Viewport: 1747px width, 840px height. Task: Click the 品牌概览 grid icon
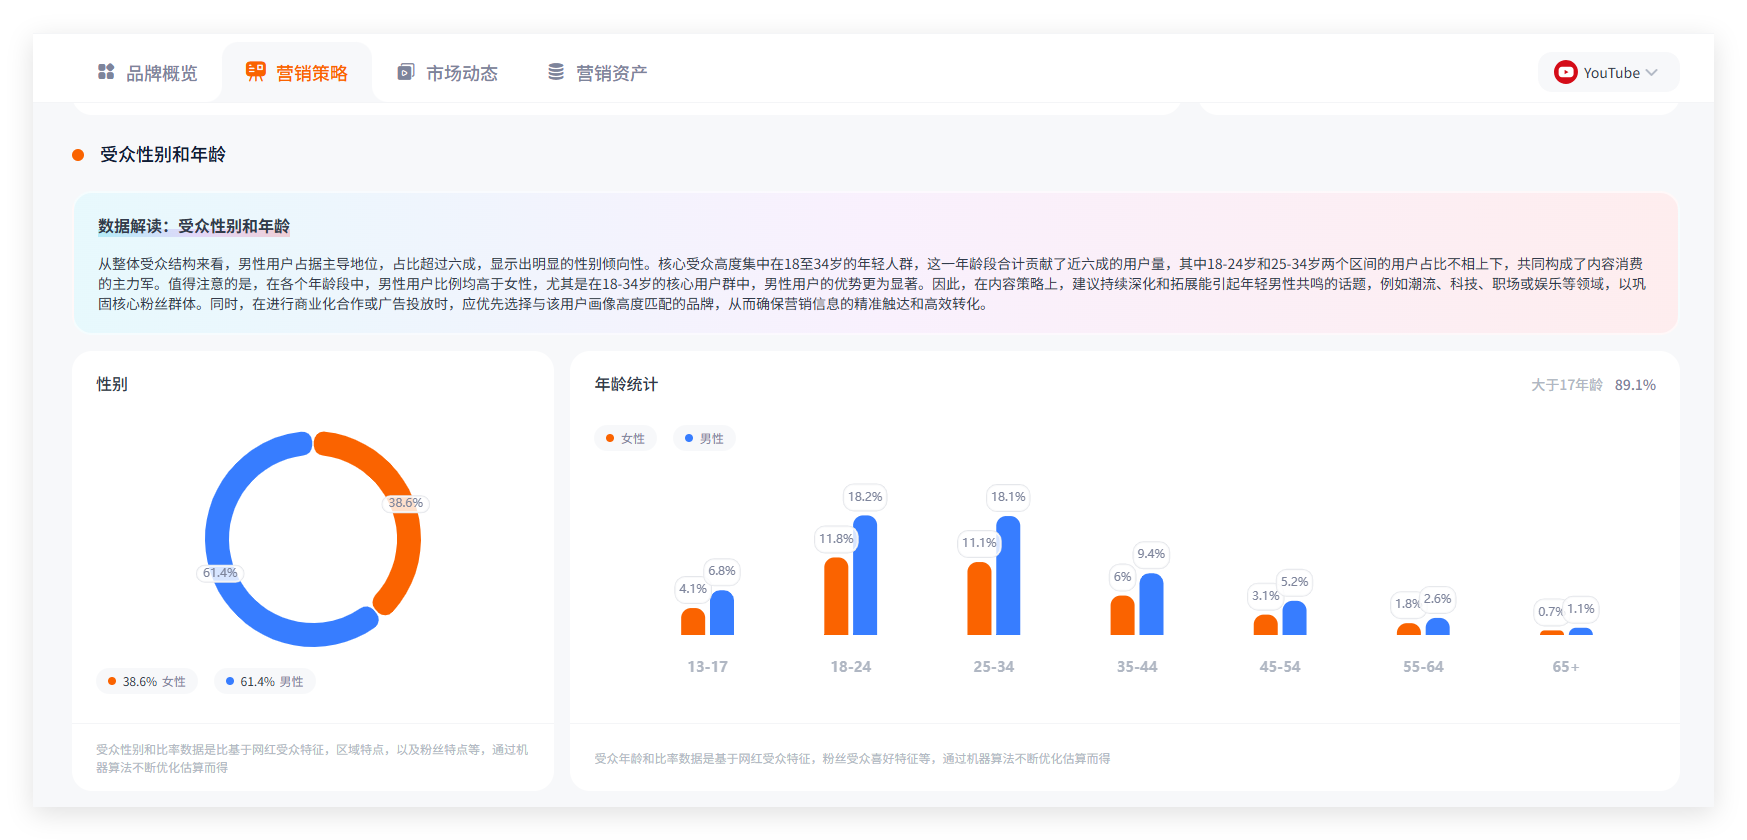pyautogui.click(x=106, y=72)
